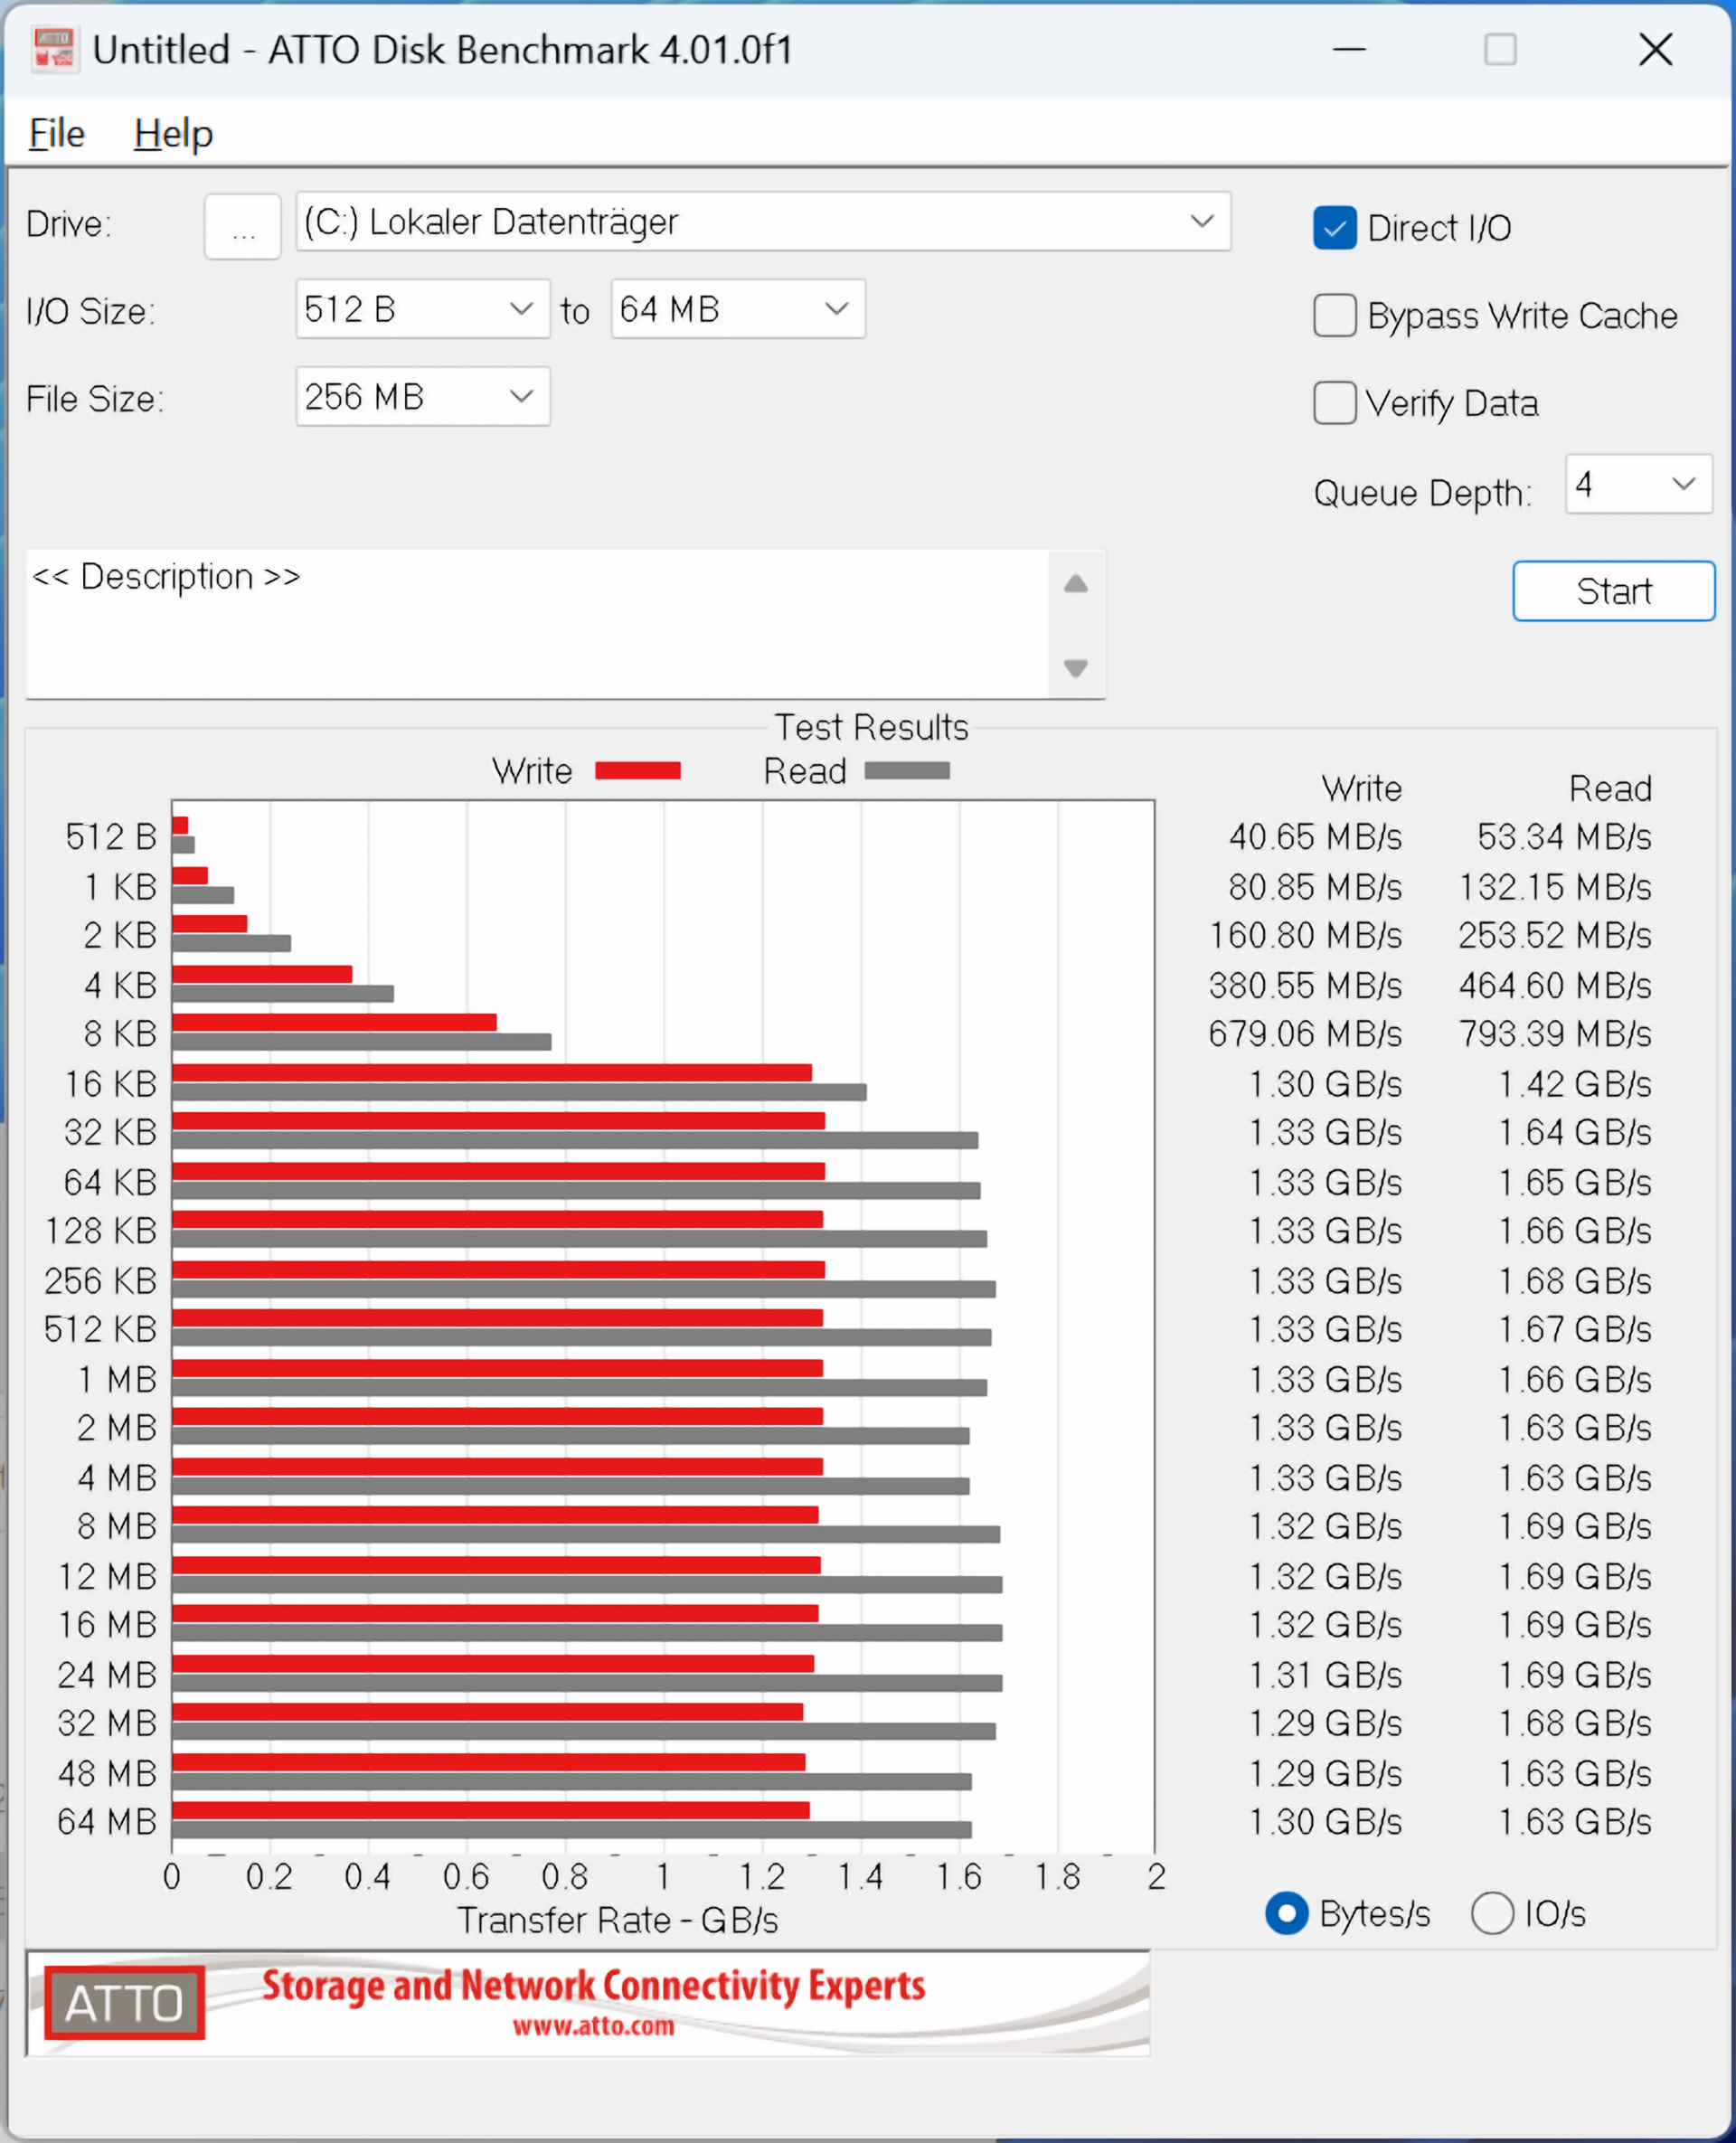Click the gray read bar for 2 KB
Viewport: 1736px width, 2143px height.
(x=231, y=943)
